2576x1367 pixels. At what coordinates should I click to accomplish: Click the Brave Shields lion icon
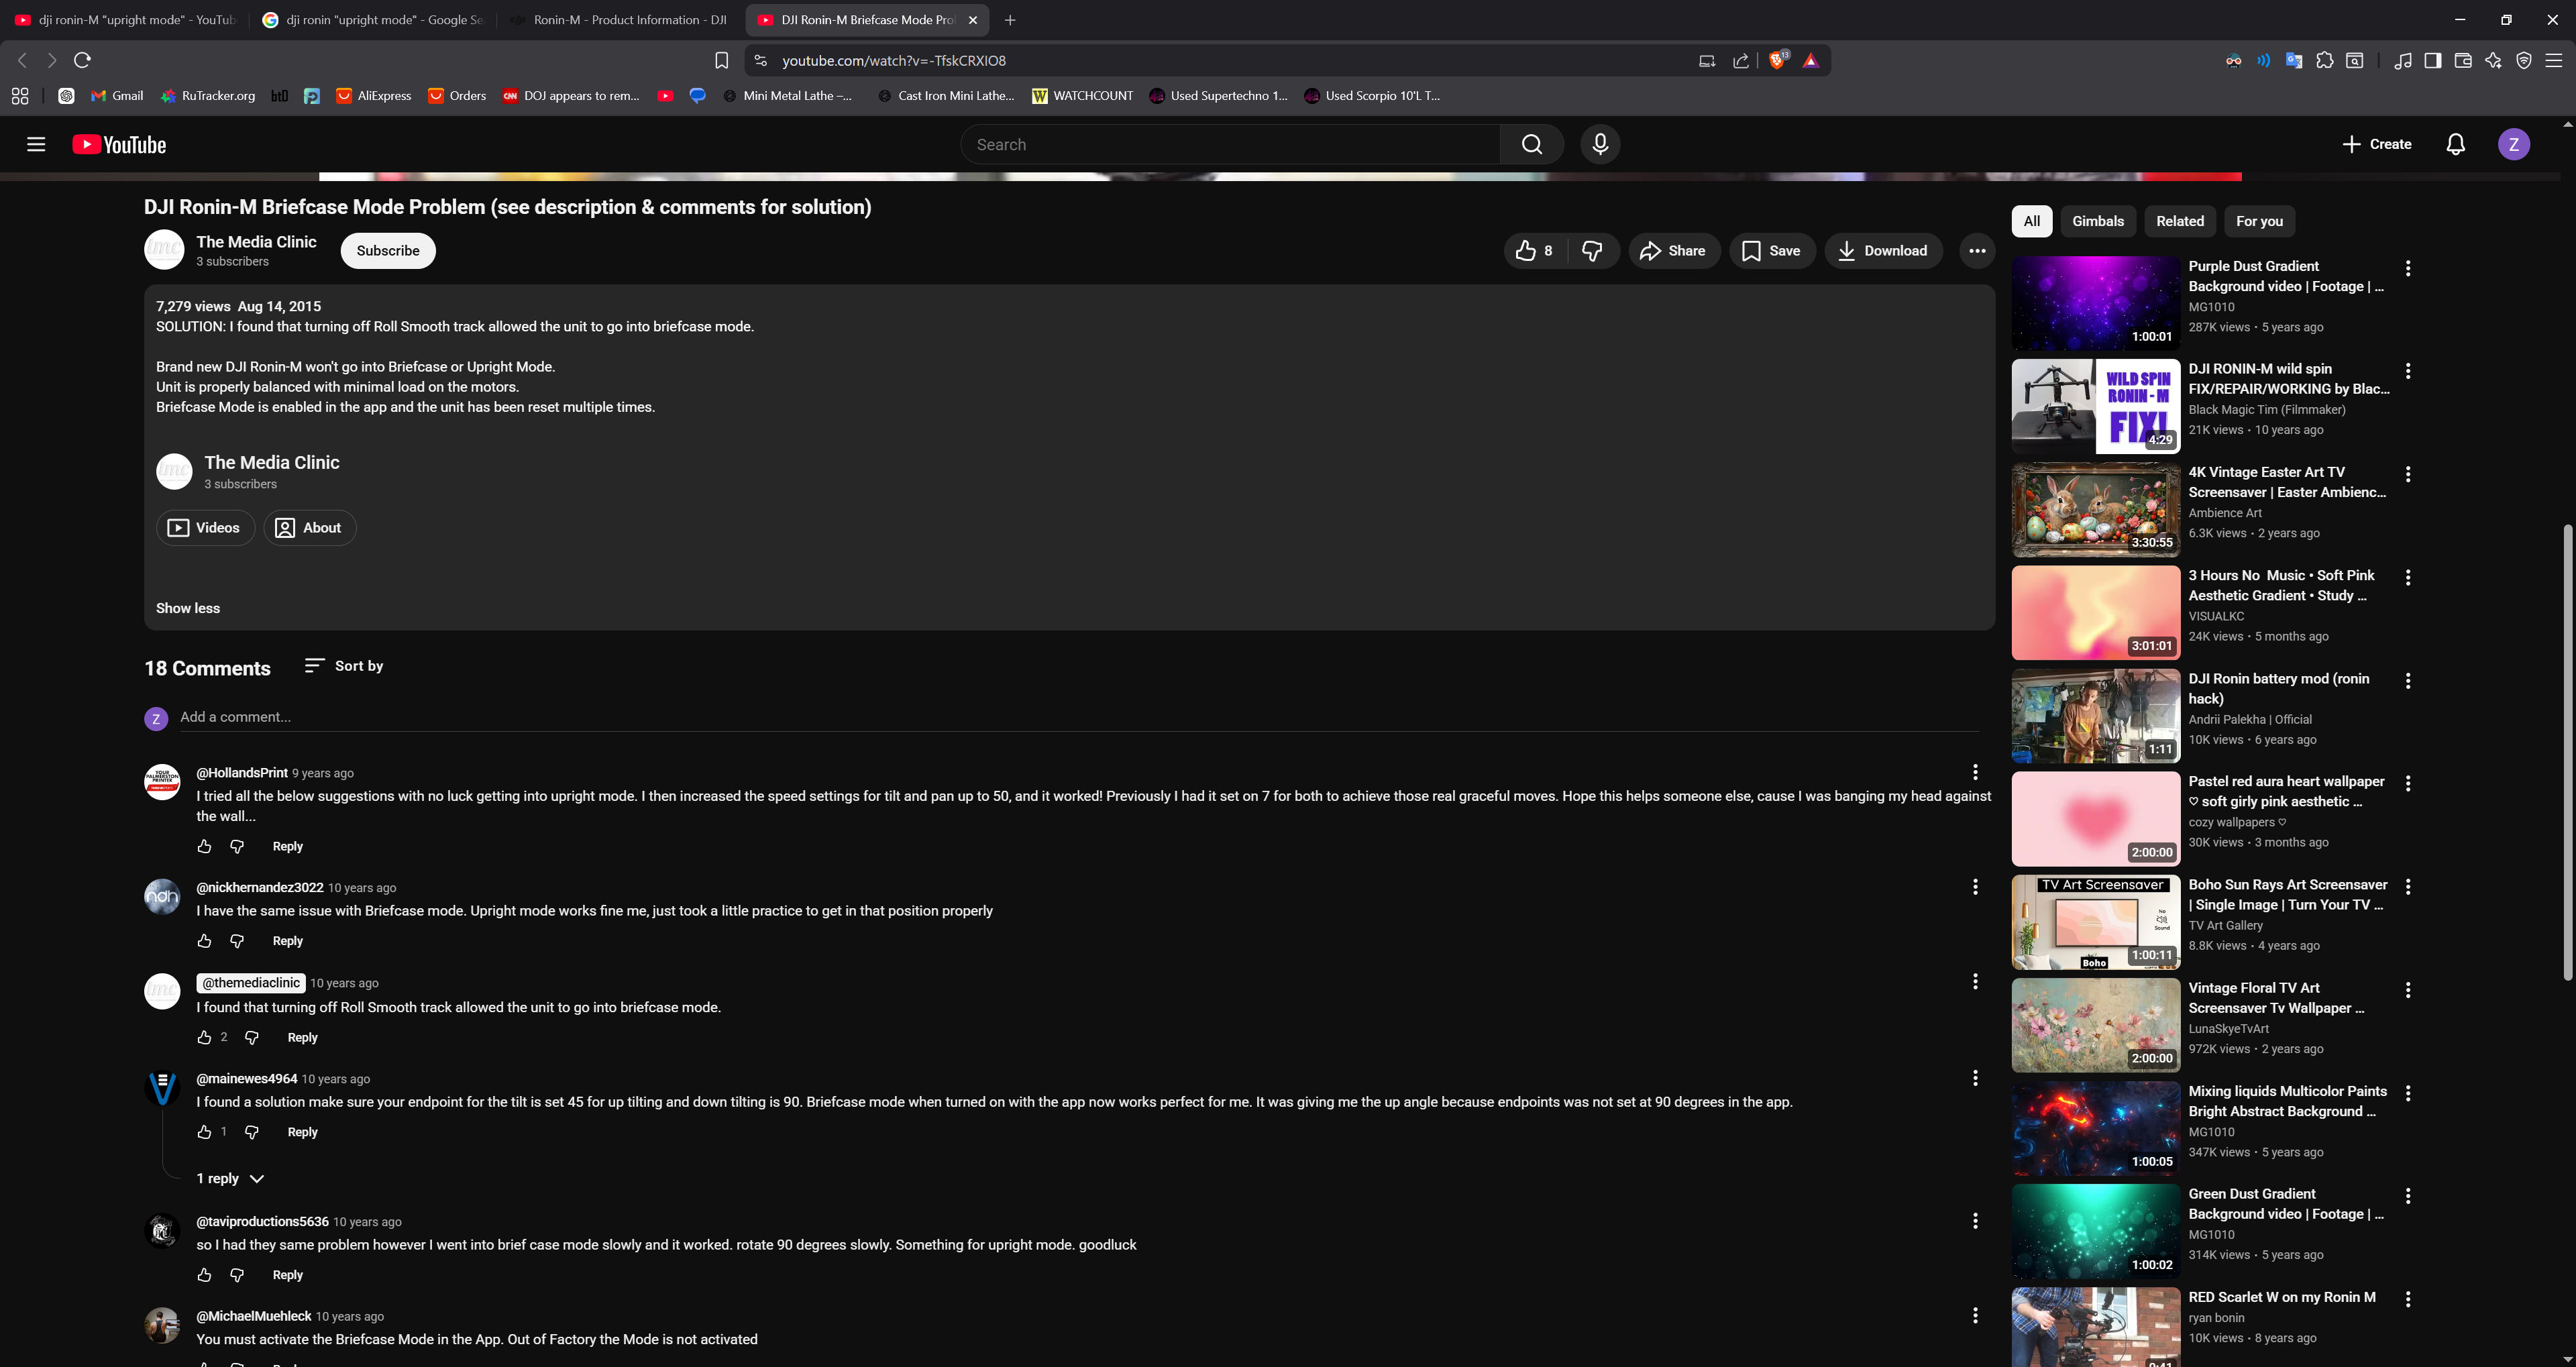[x=1777, y=61]
